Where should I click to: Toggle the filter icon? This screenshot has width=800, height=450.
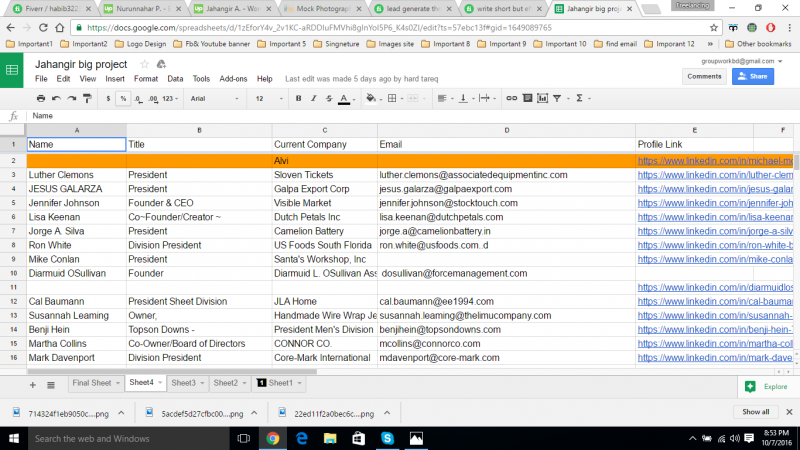point(557,98)
